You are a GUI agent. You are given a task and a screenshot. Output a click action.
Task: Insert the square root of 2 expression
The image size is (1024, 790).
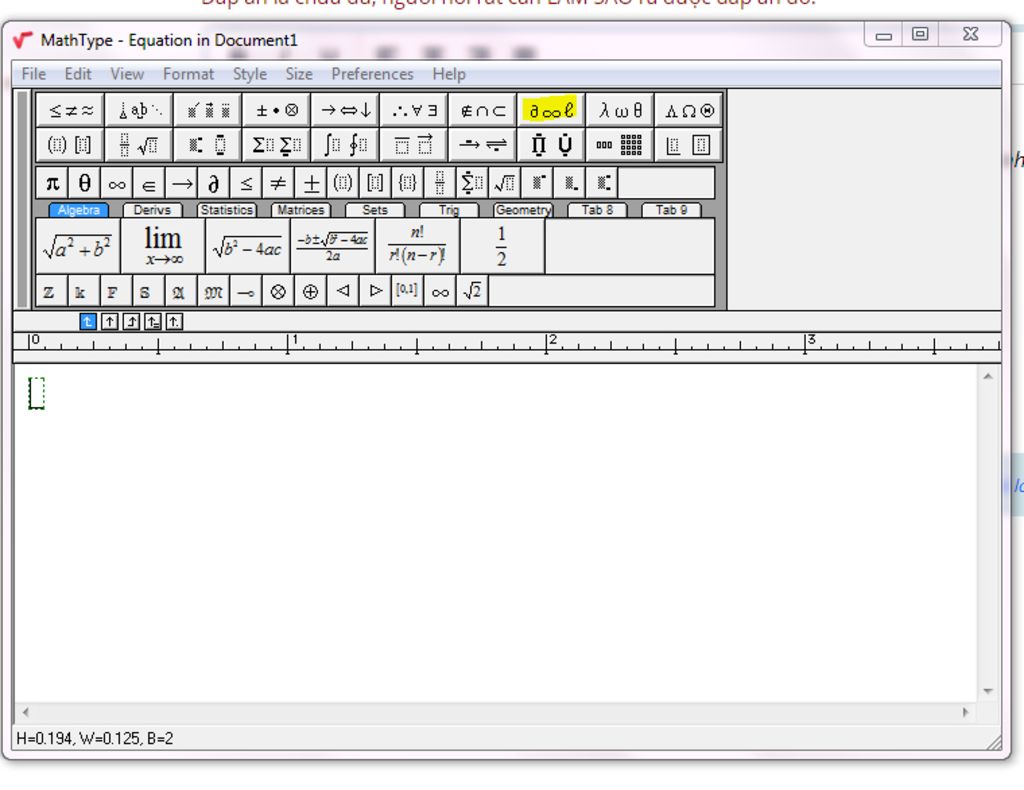pos(472,291)
